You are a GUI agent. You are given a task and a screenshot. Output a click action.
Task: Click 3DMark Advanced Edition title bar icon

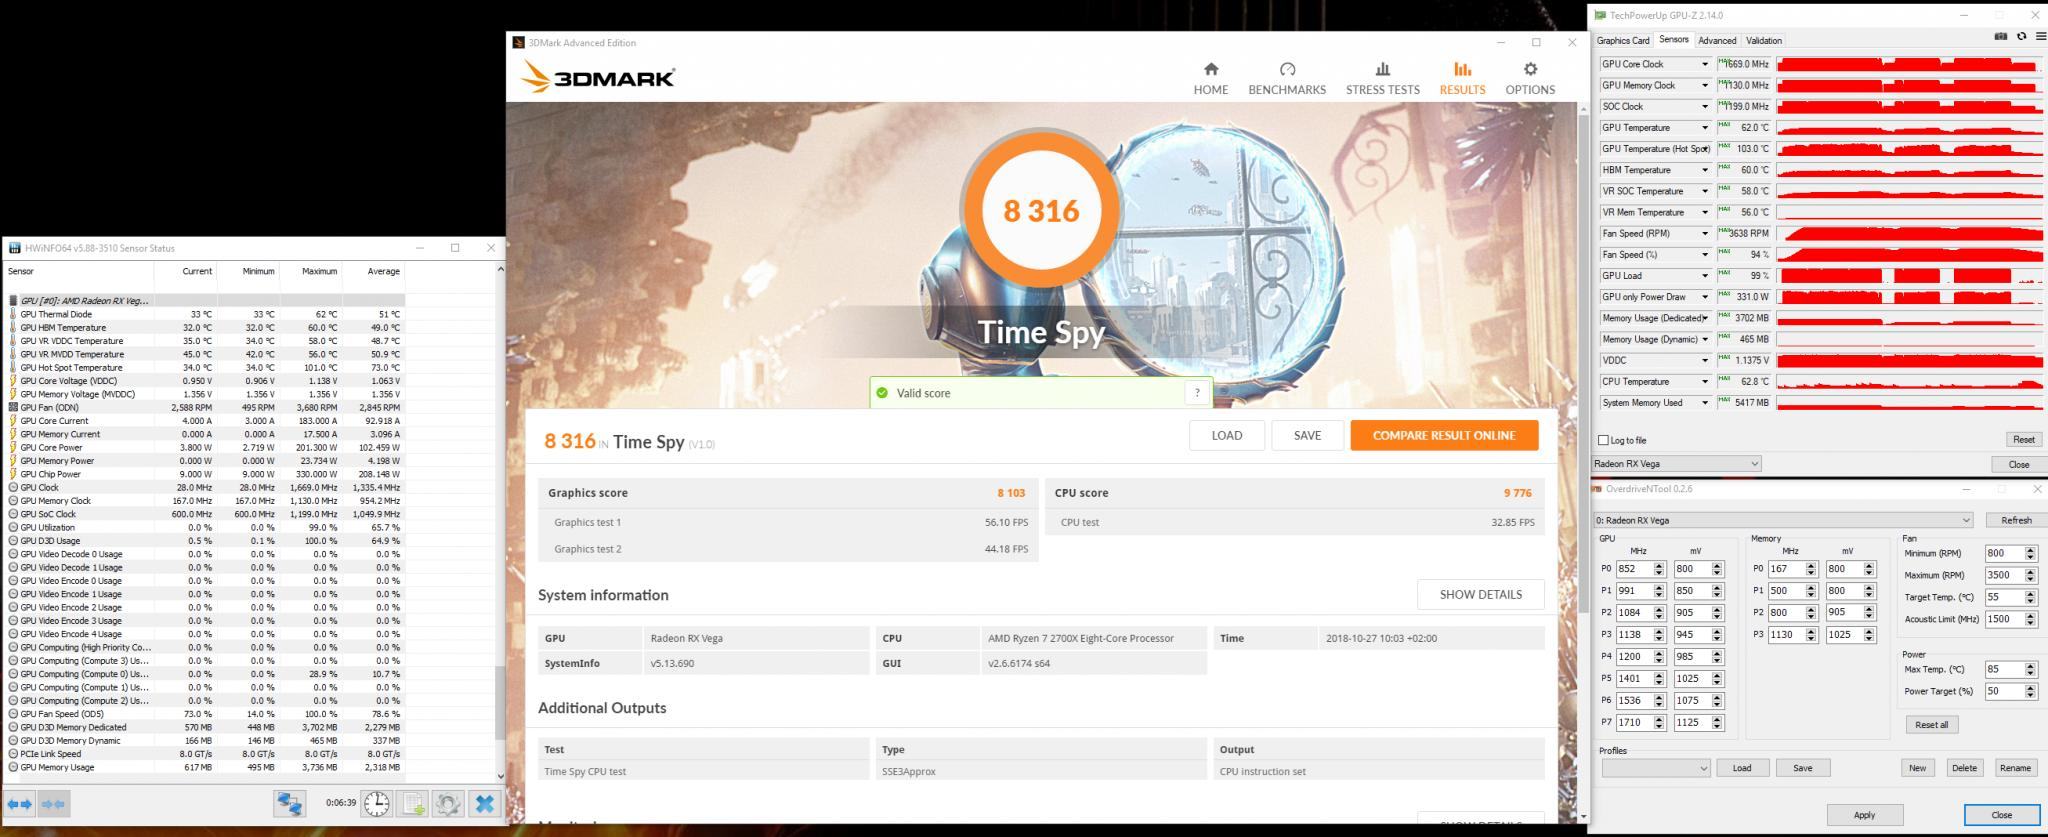point(518,42)
